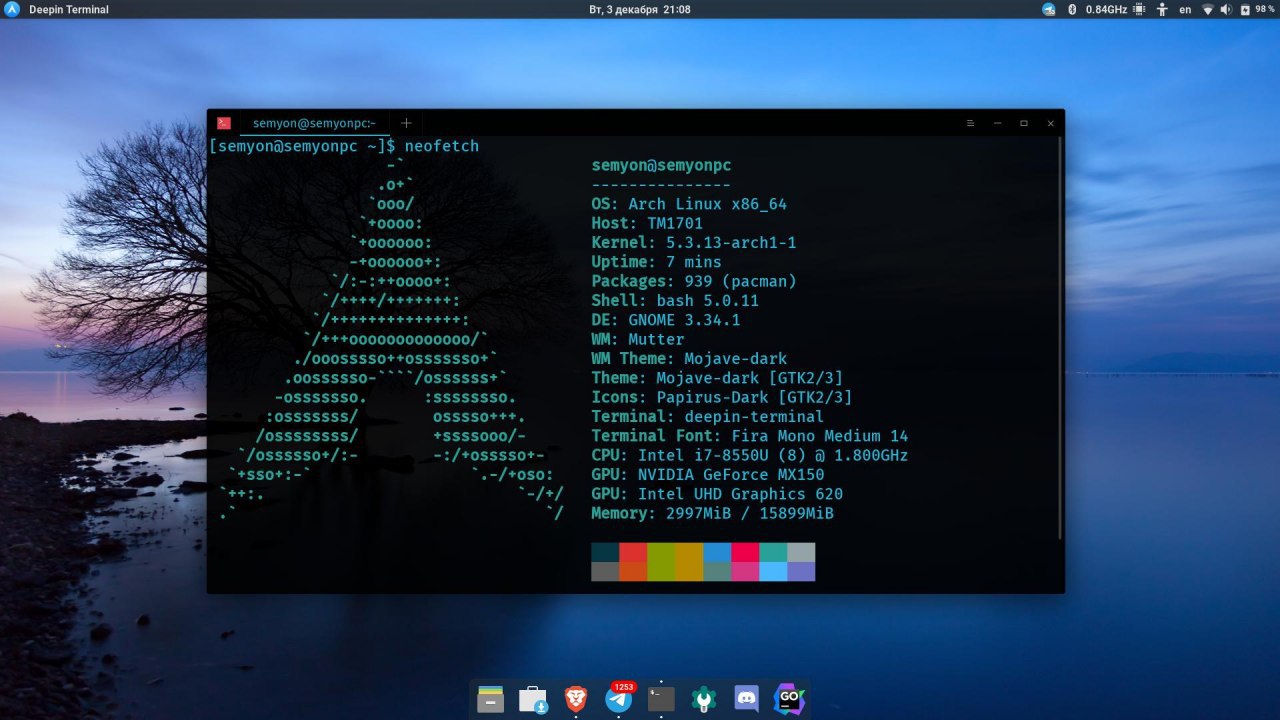Click the 'WM Theme: Mojave-dark' line

tap(689, 358)
